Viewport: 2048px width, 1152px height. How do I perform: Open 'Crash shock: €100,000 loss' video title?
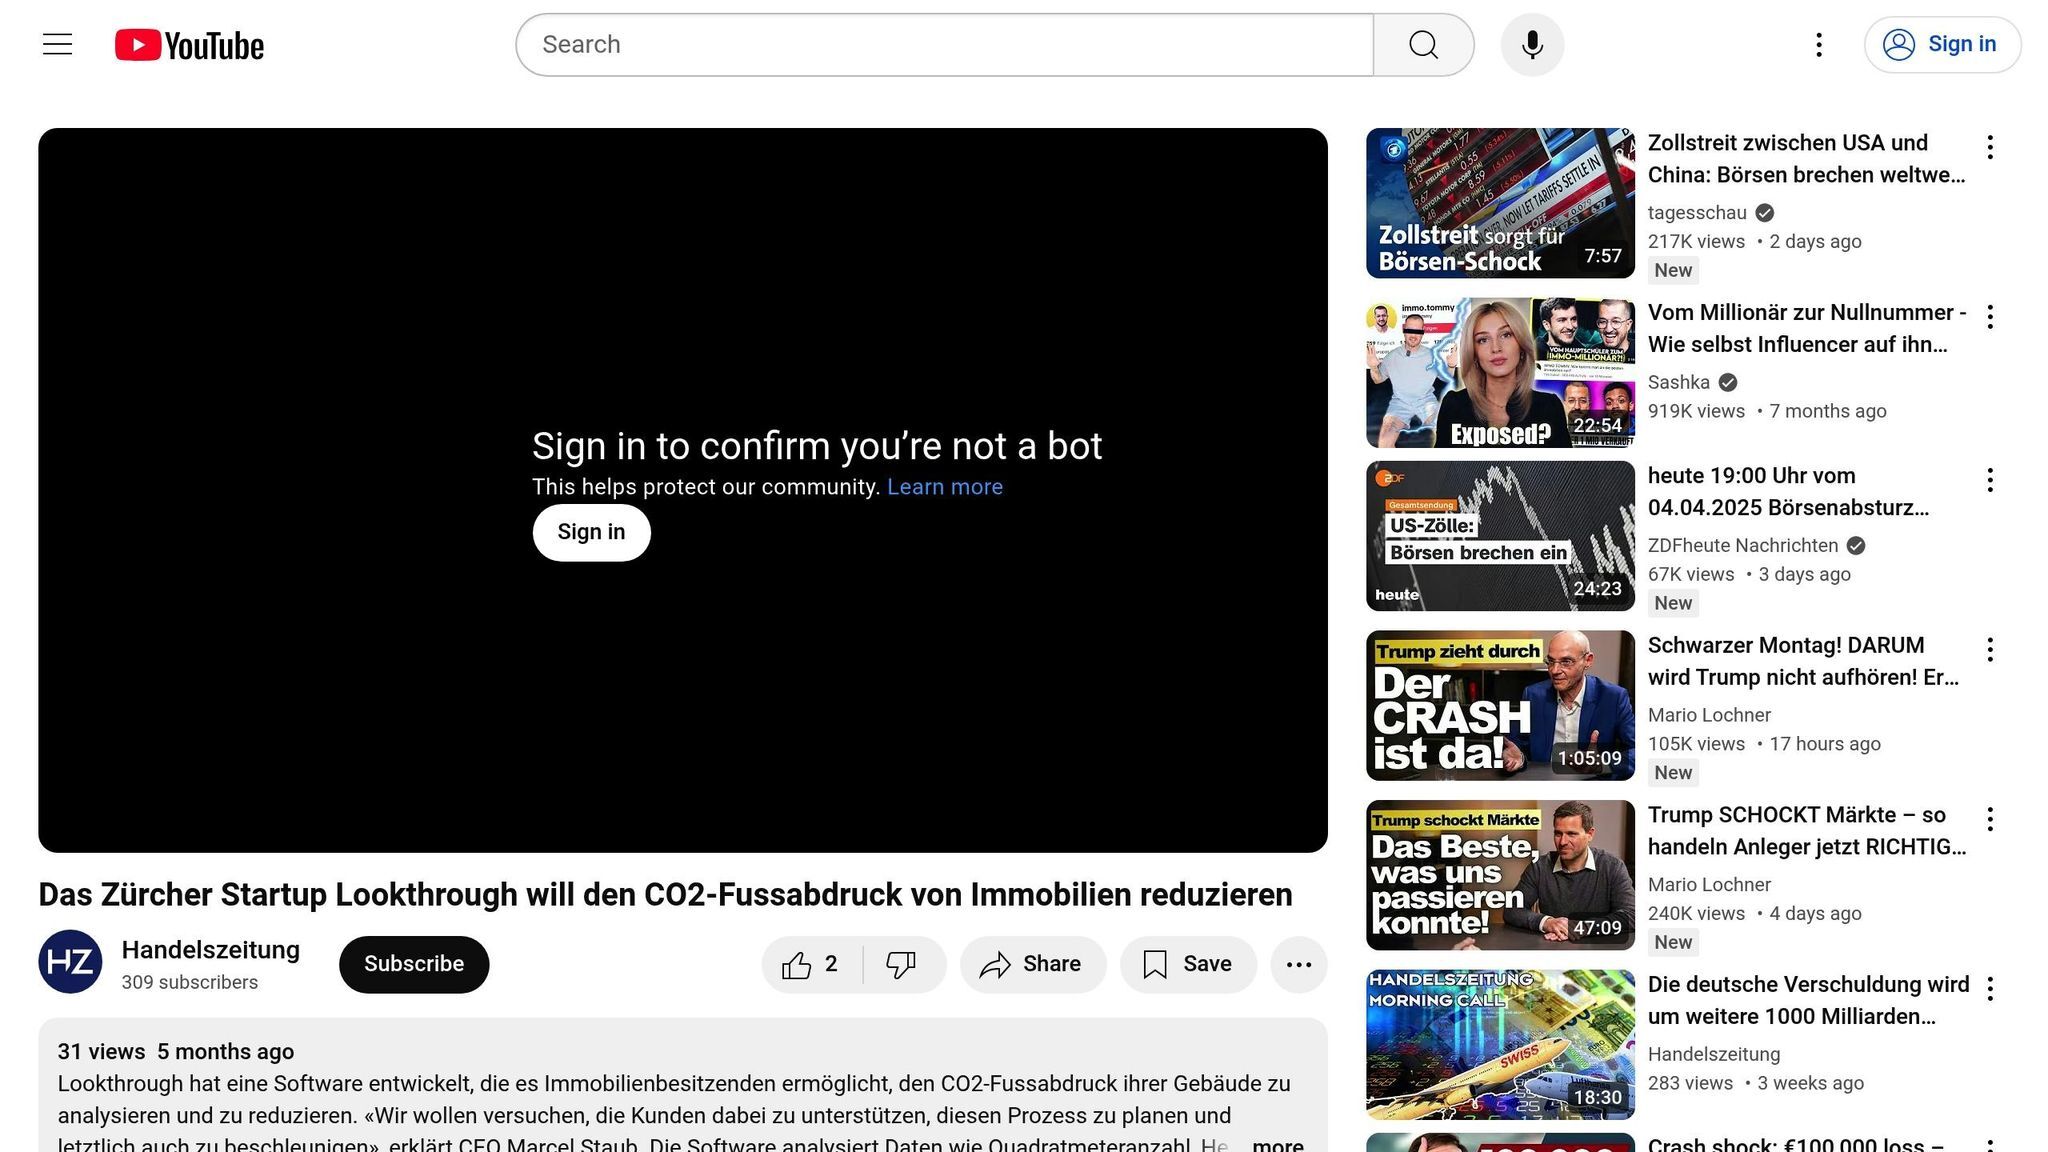(1796, 1144)
